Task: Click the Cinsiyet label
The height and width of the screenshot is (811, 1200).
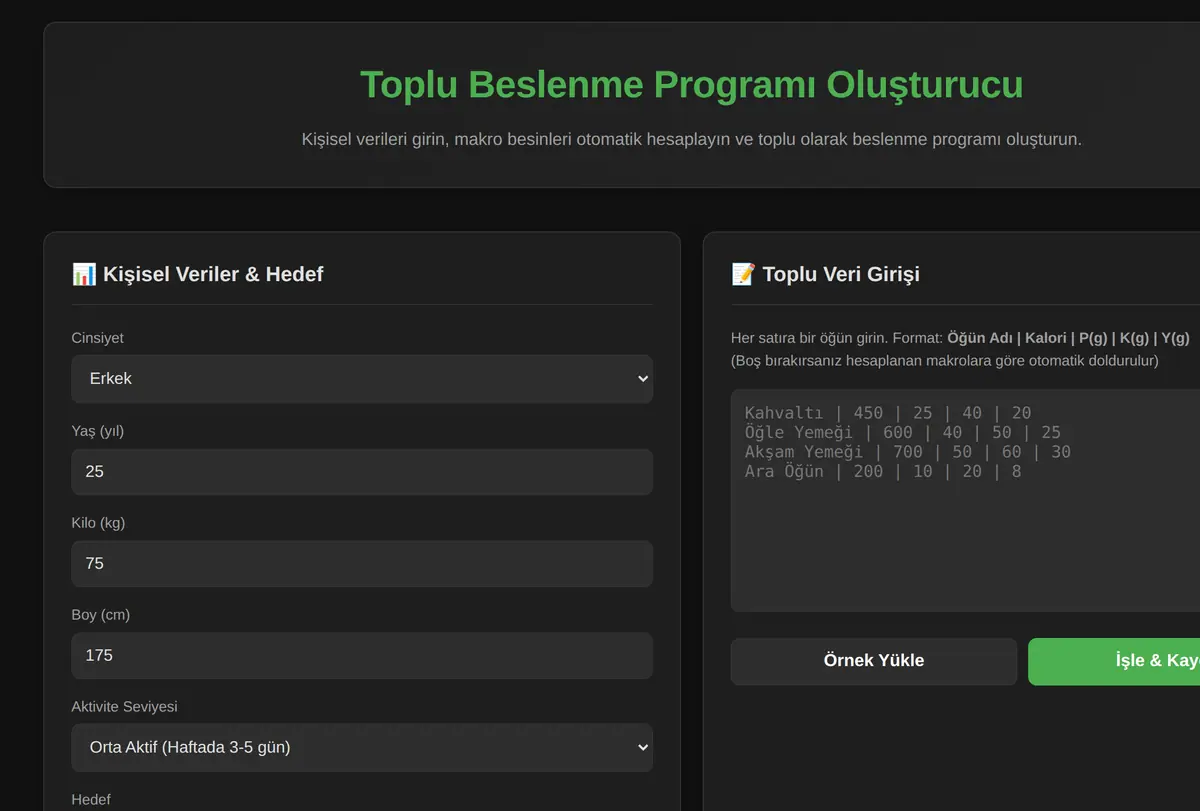Action: pyautogui.click(x=98, y=338)
